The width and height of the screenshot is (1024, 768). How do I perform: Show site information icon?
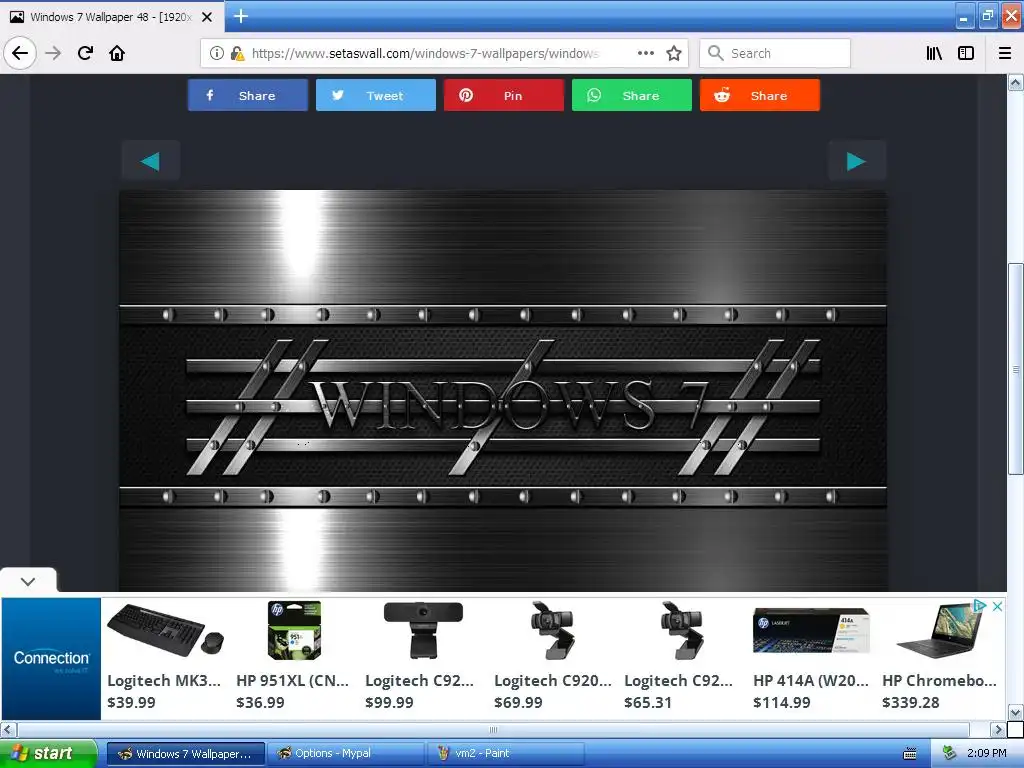pos(217,53)
